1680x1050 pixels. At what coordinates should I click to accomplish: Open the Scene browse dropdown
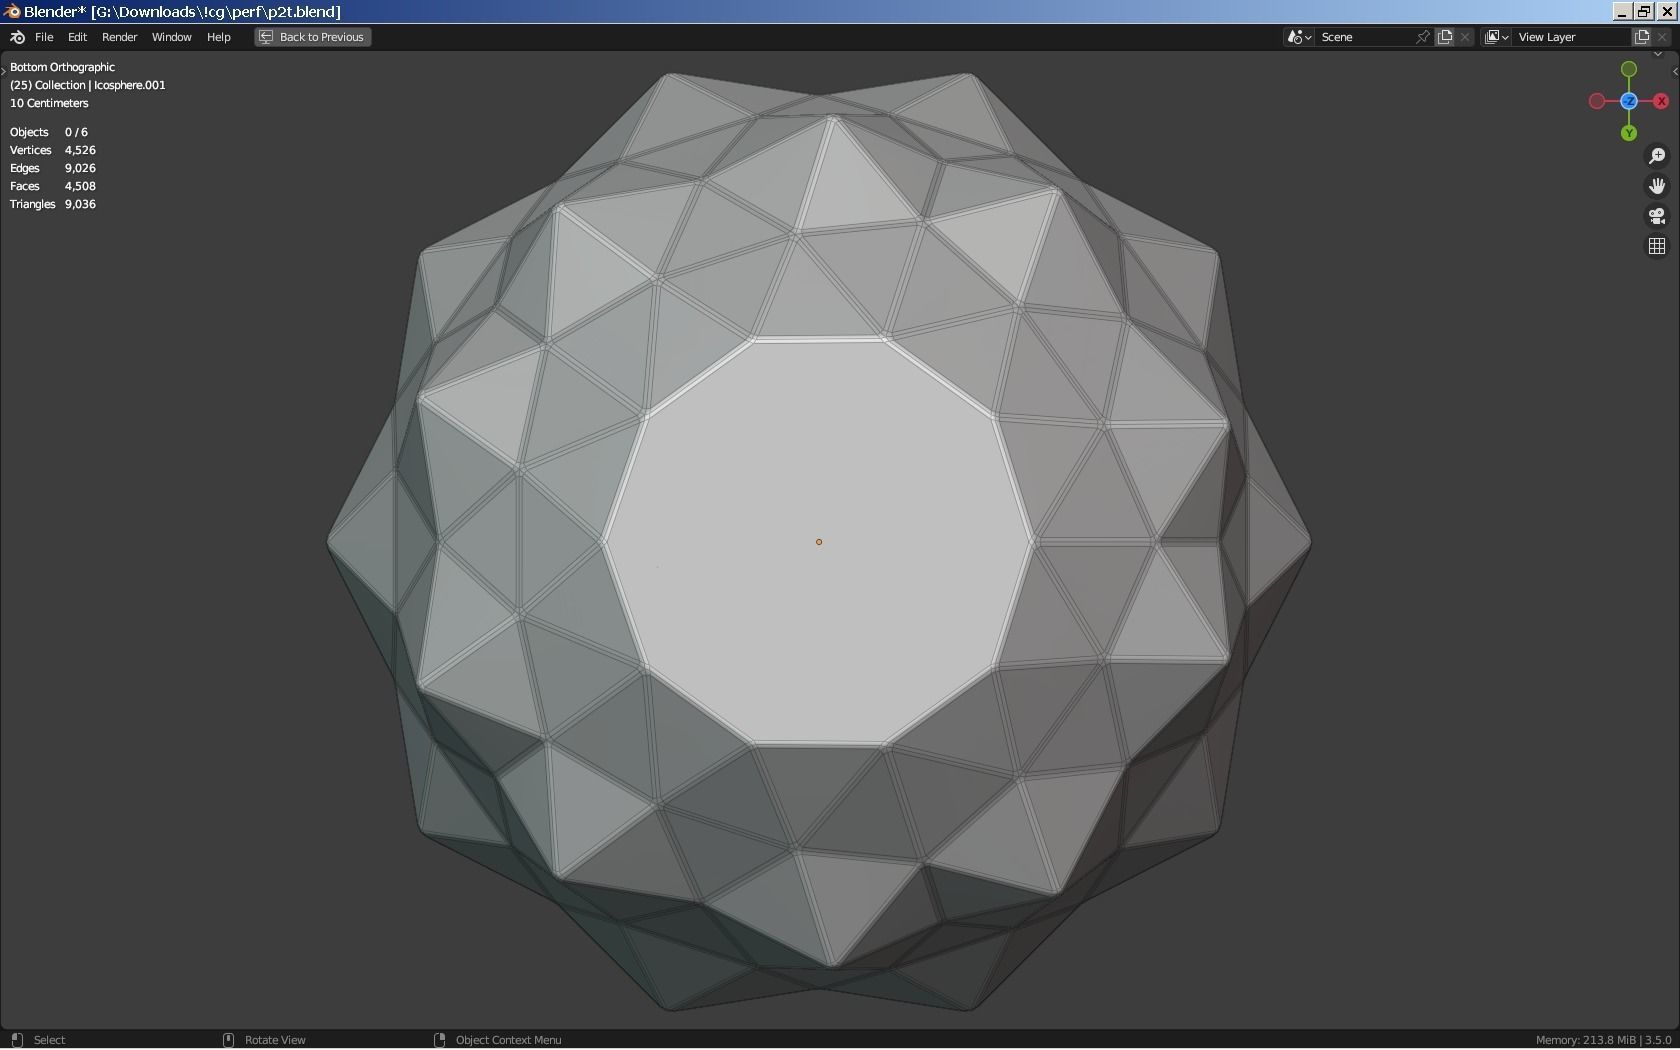point(1299,37)
